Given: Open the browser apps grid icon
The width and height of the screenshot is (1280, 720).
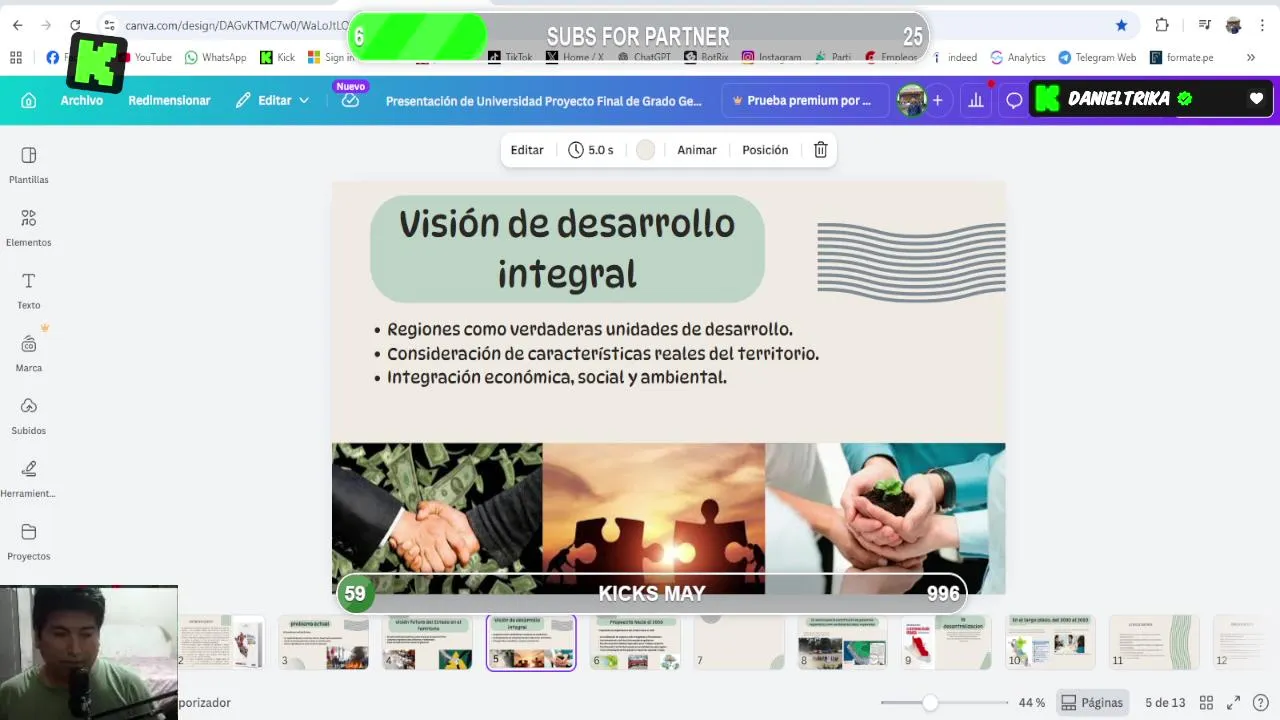Looking at the screenshot, I should pyautogui.click(x=16, y=57).
